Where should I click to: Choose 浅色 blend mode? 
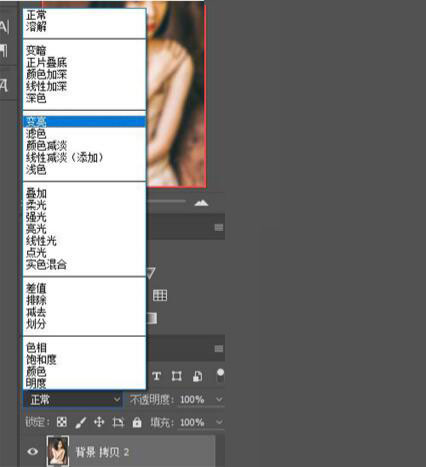coord(84,169)
